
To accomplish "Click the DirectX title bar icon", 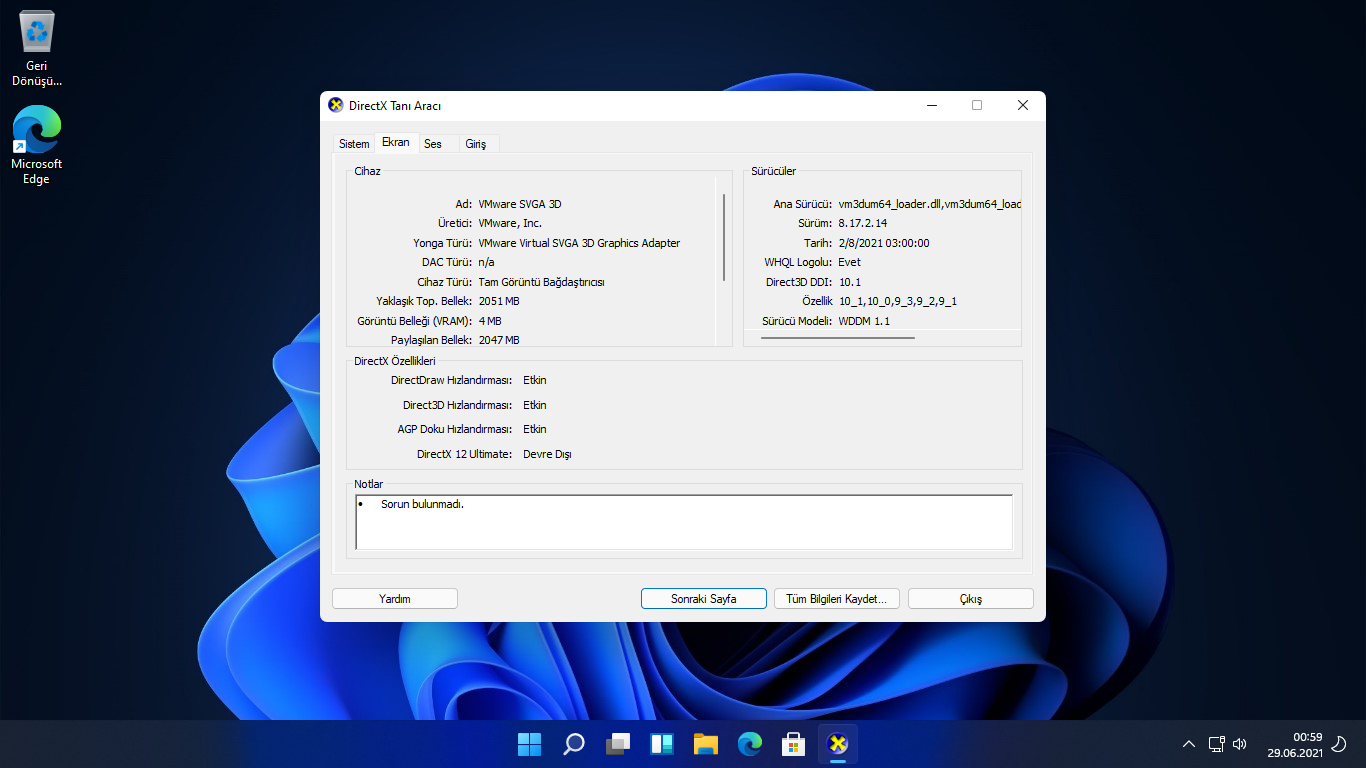I will click(336, 105).
